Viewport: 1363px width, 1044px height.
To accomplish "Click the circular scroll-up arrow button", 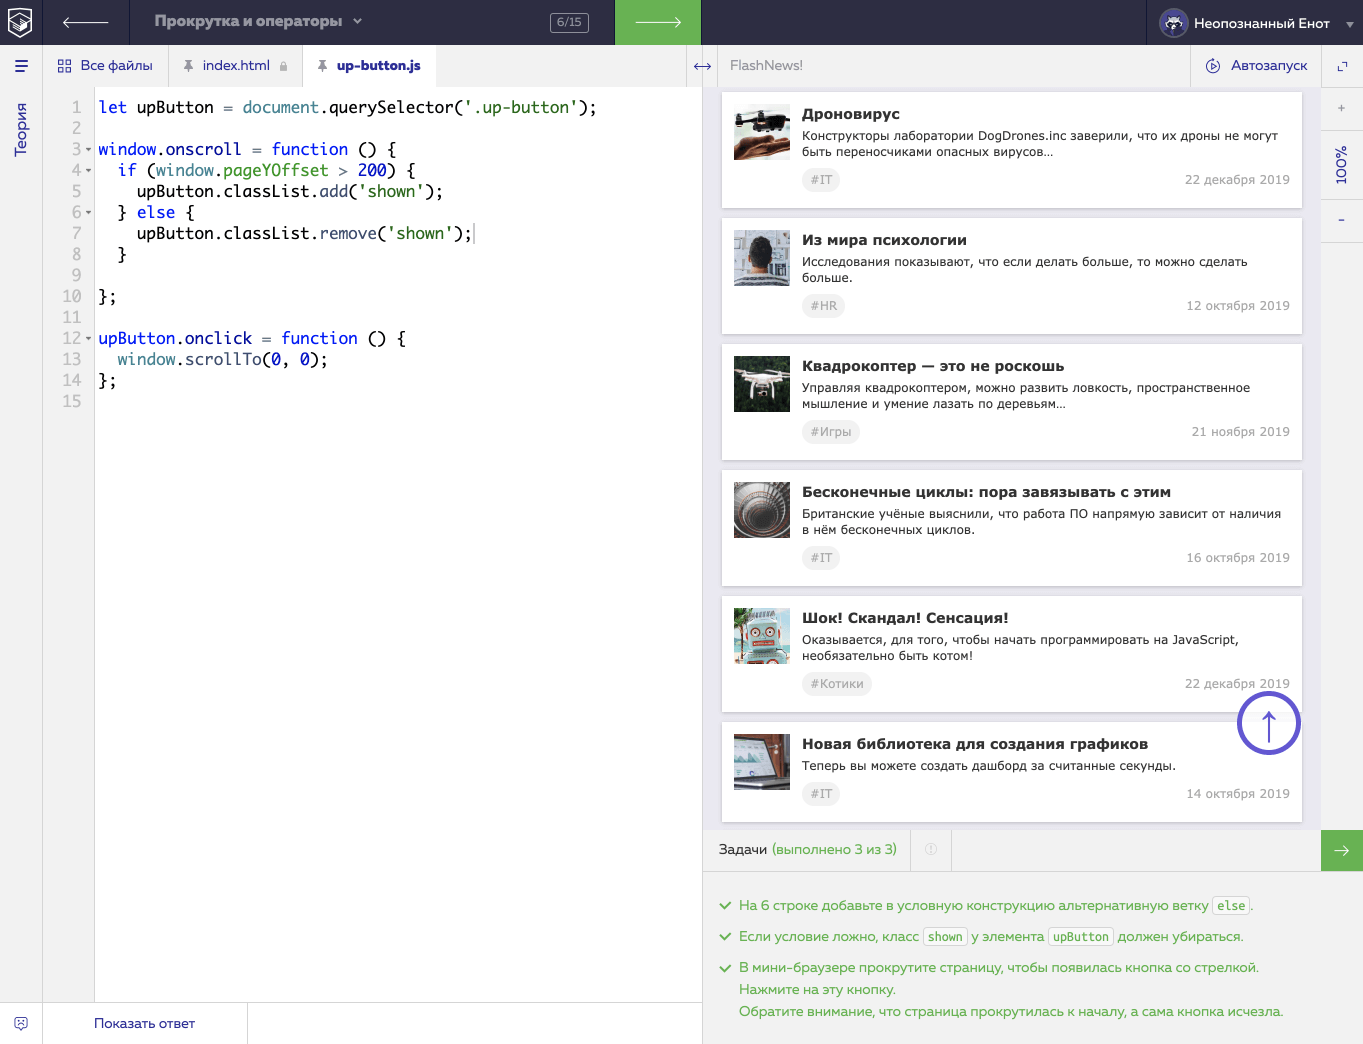I will pyautogui.click(x=1268, y=724).
